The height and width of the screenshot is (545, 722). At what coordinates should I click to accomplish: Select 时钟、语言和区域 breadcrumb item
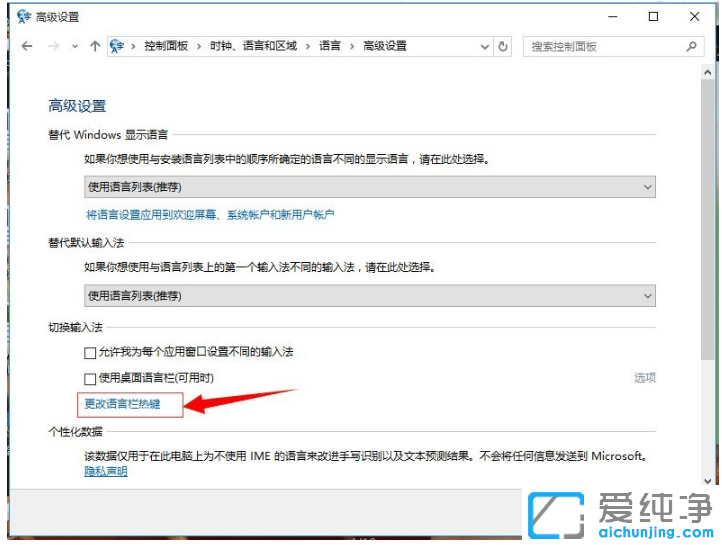[253, 46]
